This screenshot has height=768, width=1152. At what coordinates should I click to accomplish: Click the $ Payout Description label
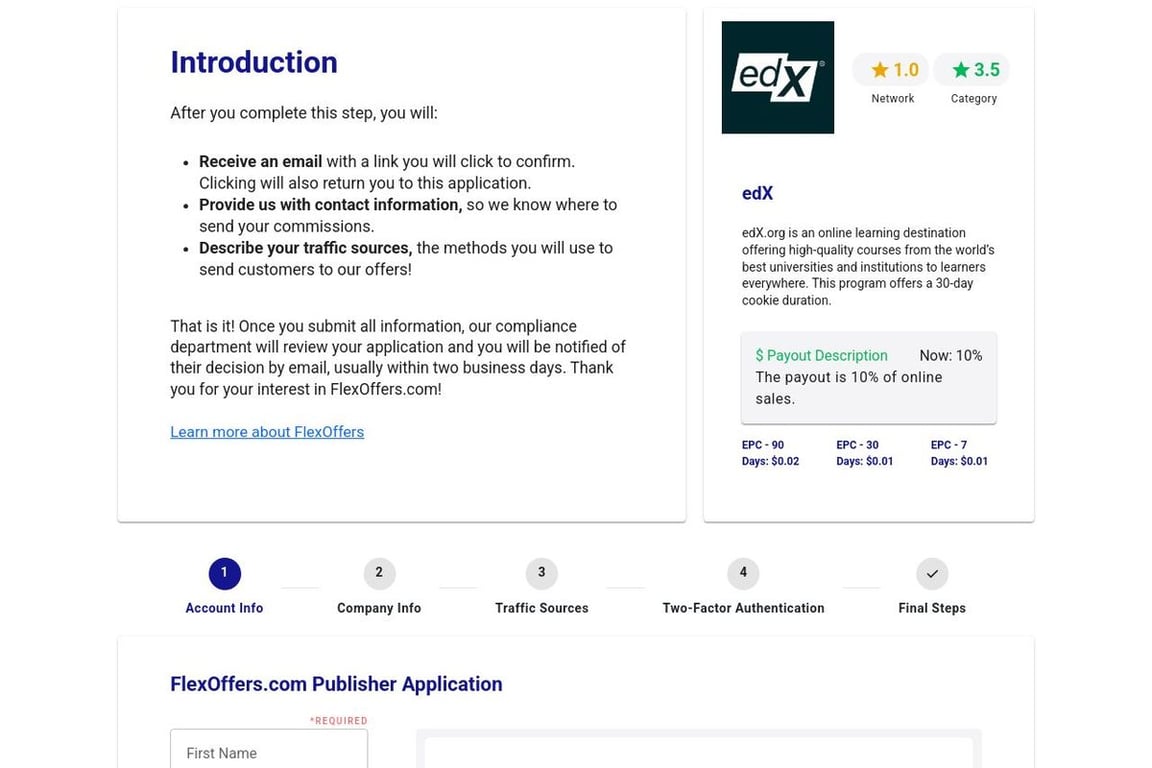(x=821, y=356)
